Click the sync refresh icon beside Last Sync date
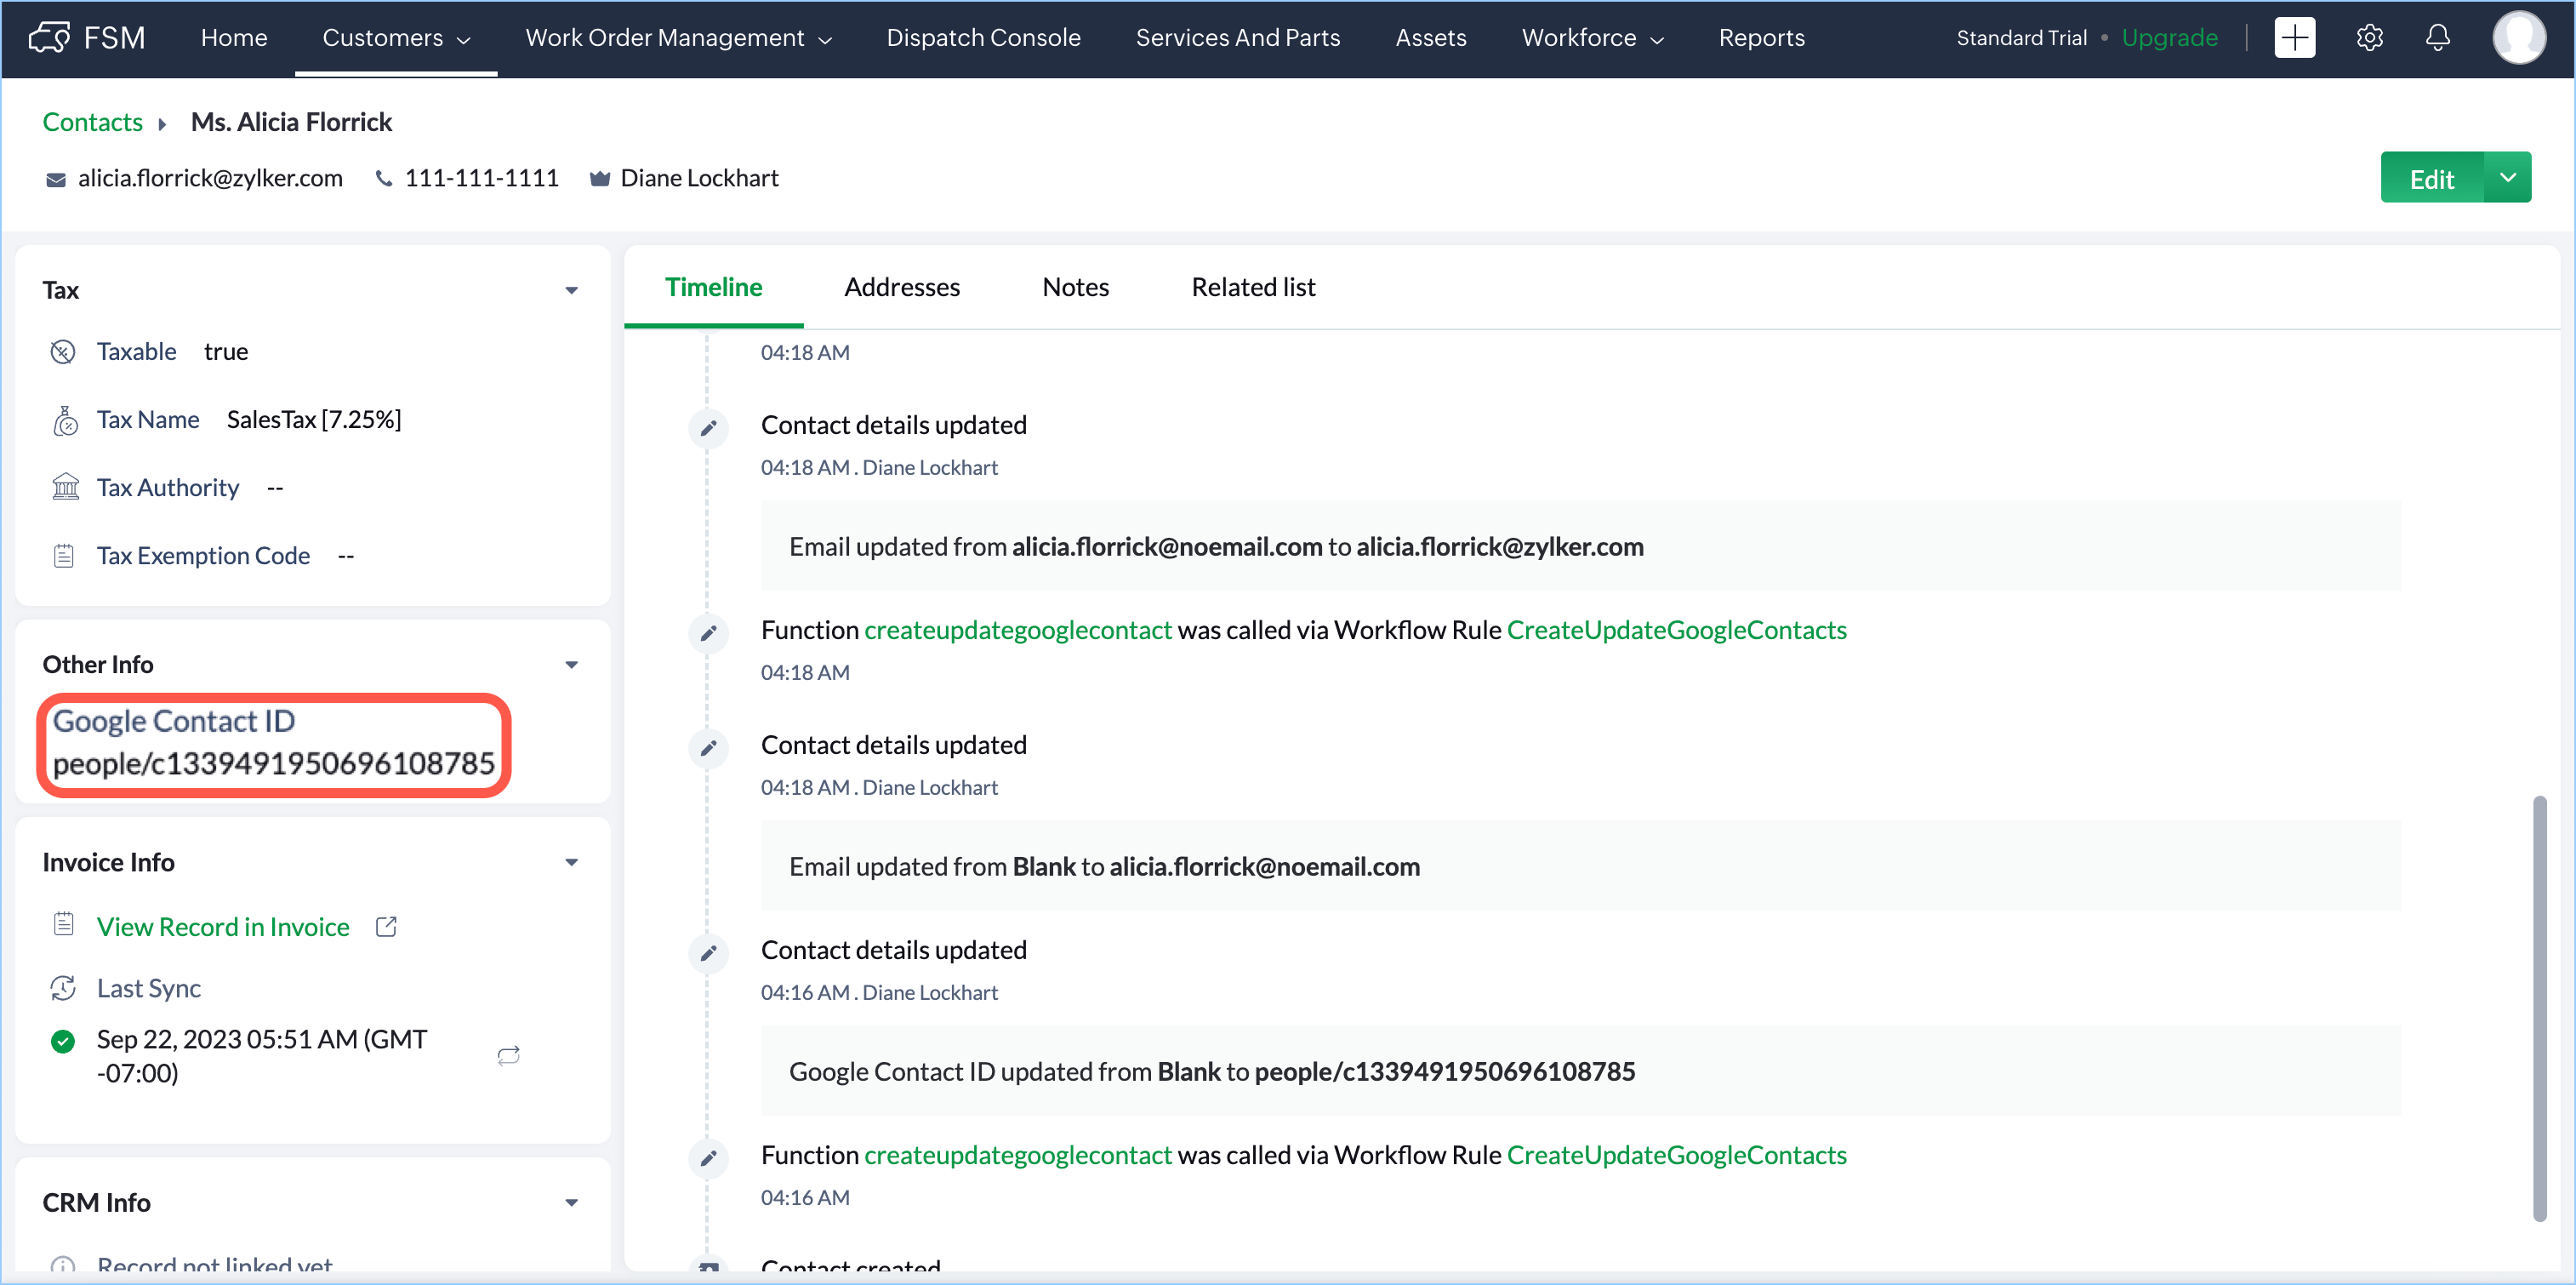The height and width of the screenshot is (1285, 2576). 508,1055
